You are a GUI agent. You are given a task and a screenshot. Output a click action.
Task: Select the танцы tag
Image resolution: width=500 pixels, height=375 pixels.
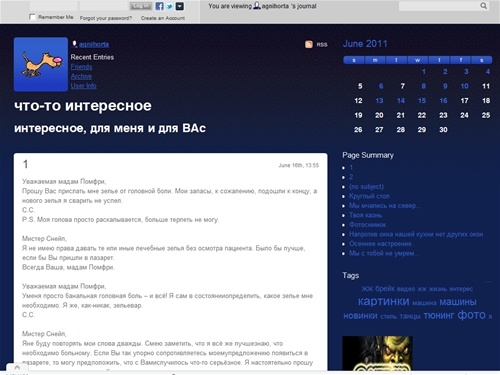coord(410,316)
